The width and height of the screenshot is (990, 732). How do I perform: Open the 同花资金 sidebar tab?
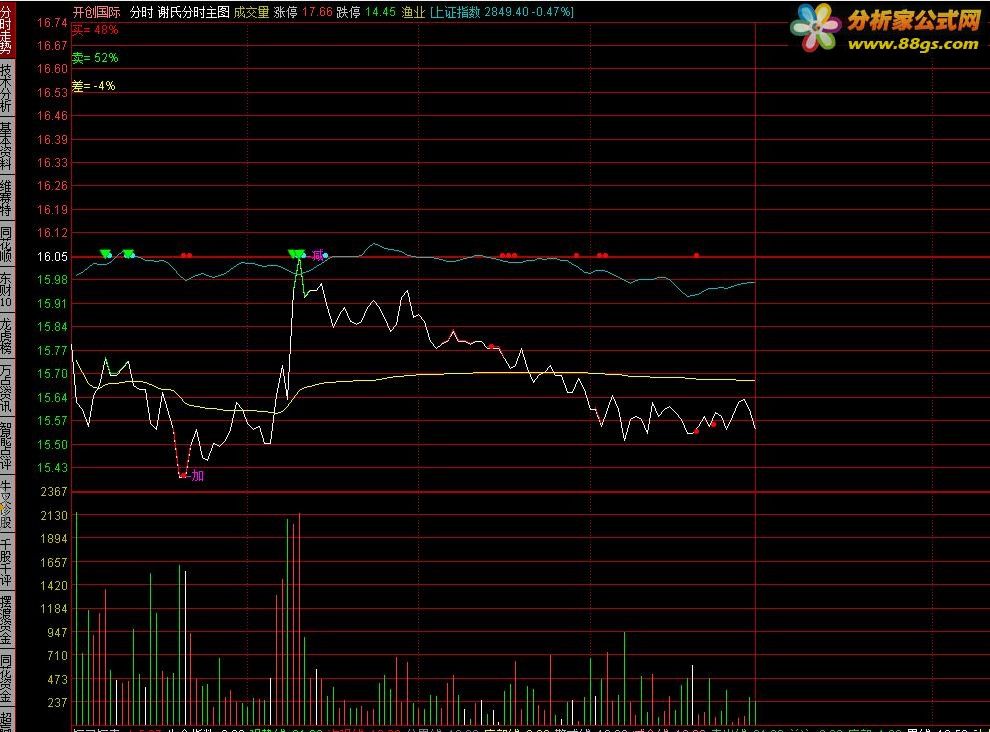pos(6,678)
